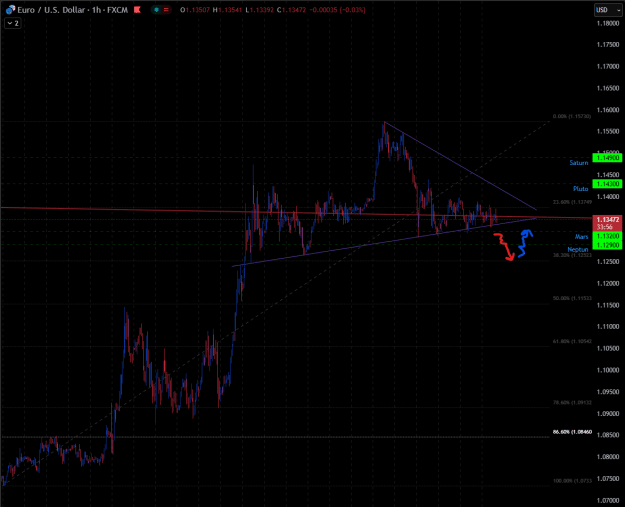Select the Neptun text label

click(578, 250)
